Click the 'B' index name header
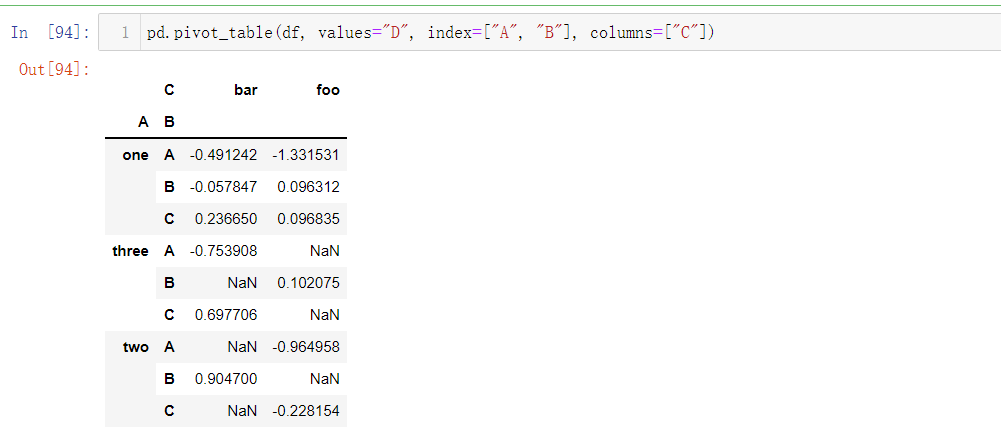1001x435 pixels. [169, 122]
